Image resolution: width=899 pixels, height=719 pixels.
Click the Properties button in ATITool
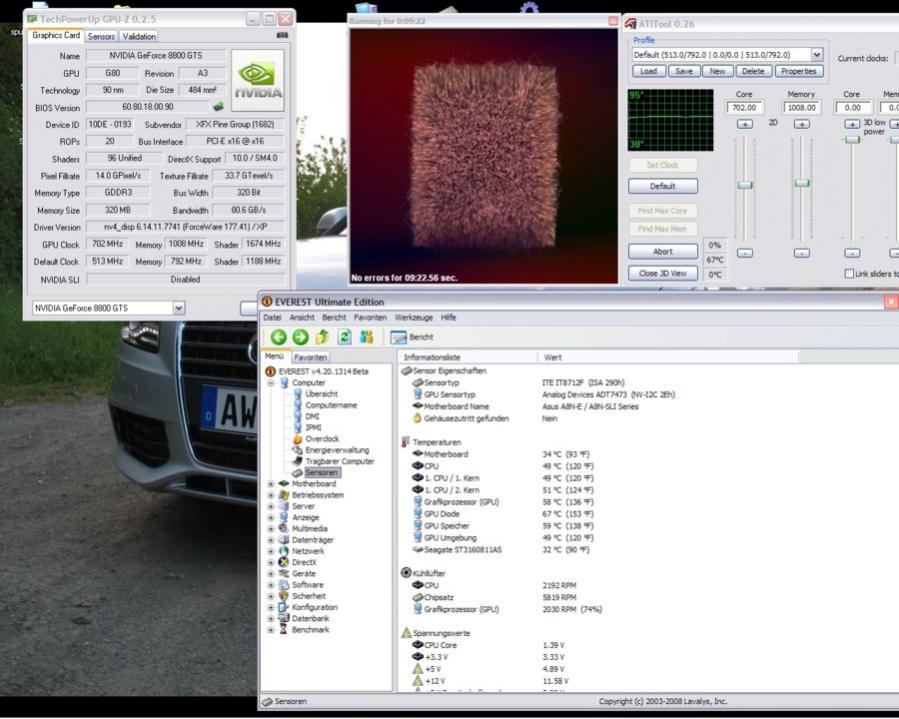799,71
